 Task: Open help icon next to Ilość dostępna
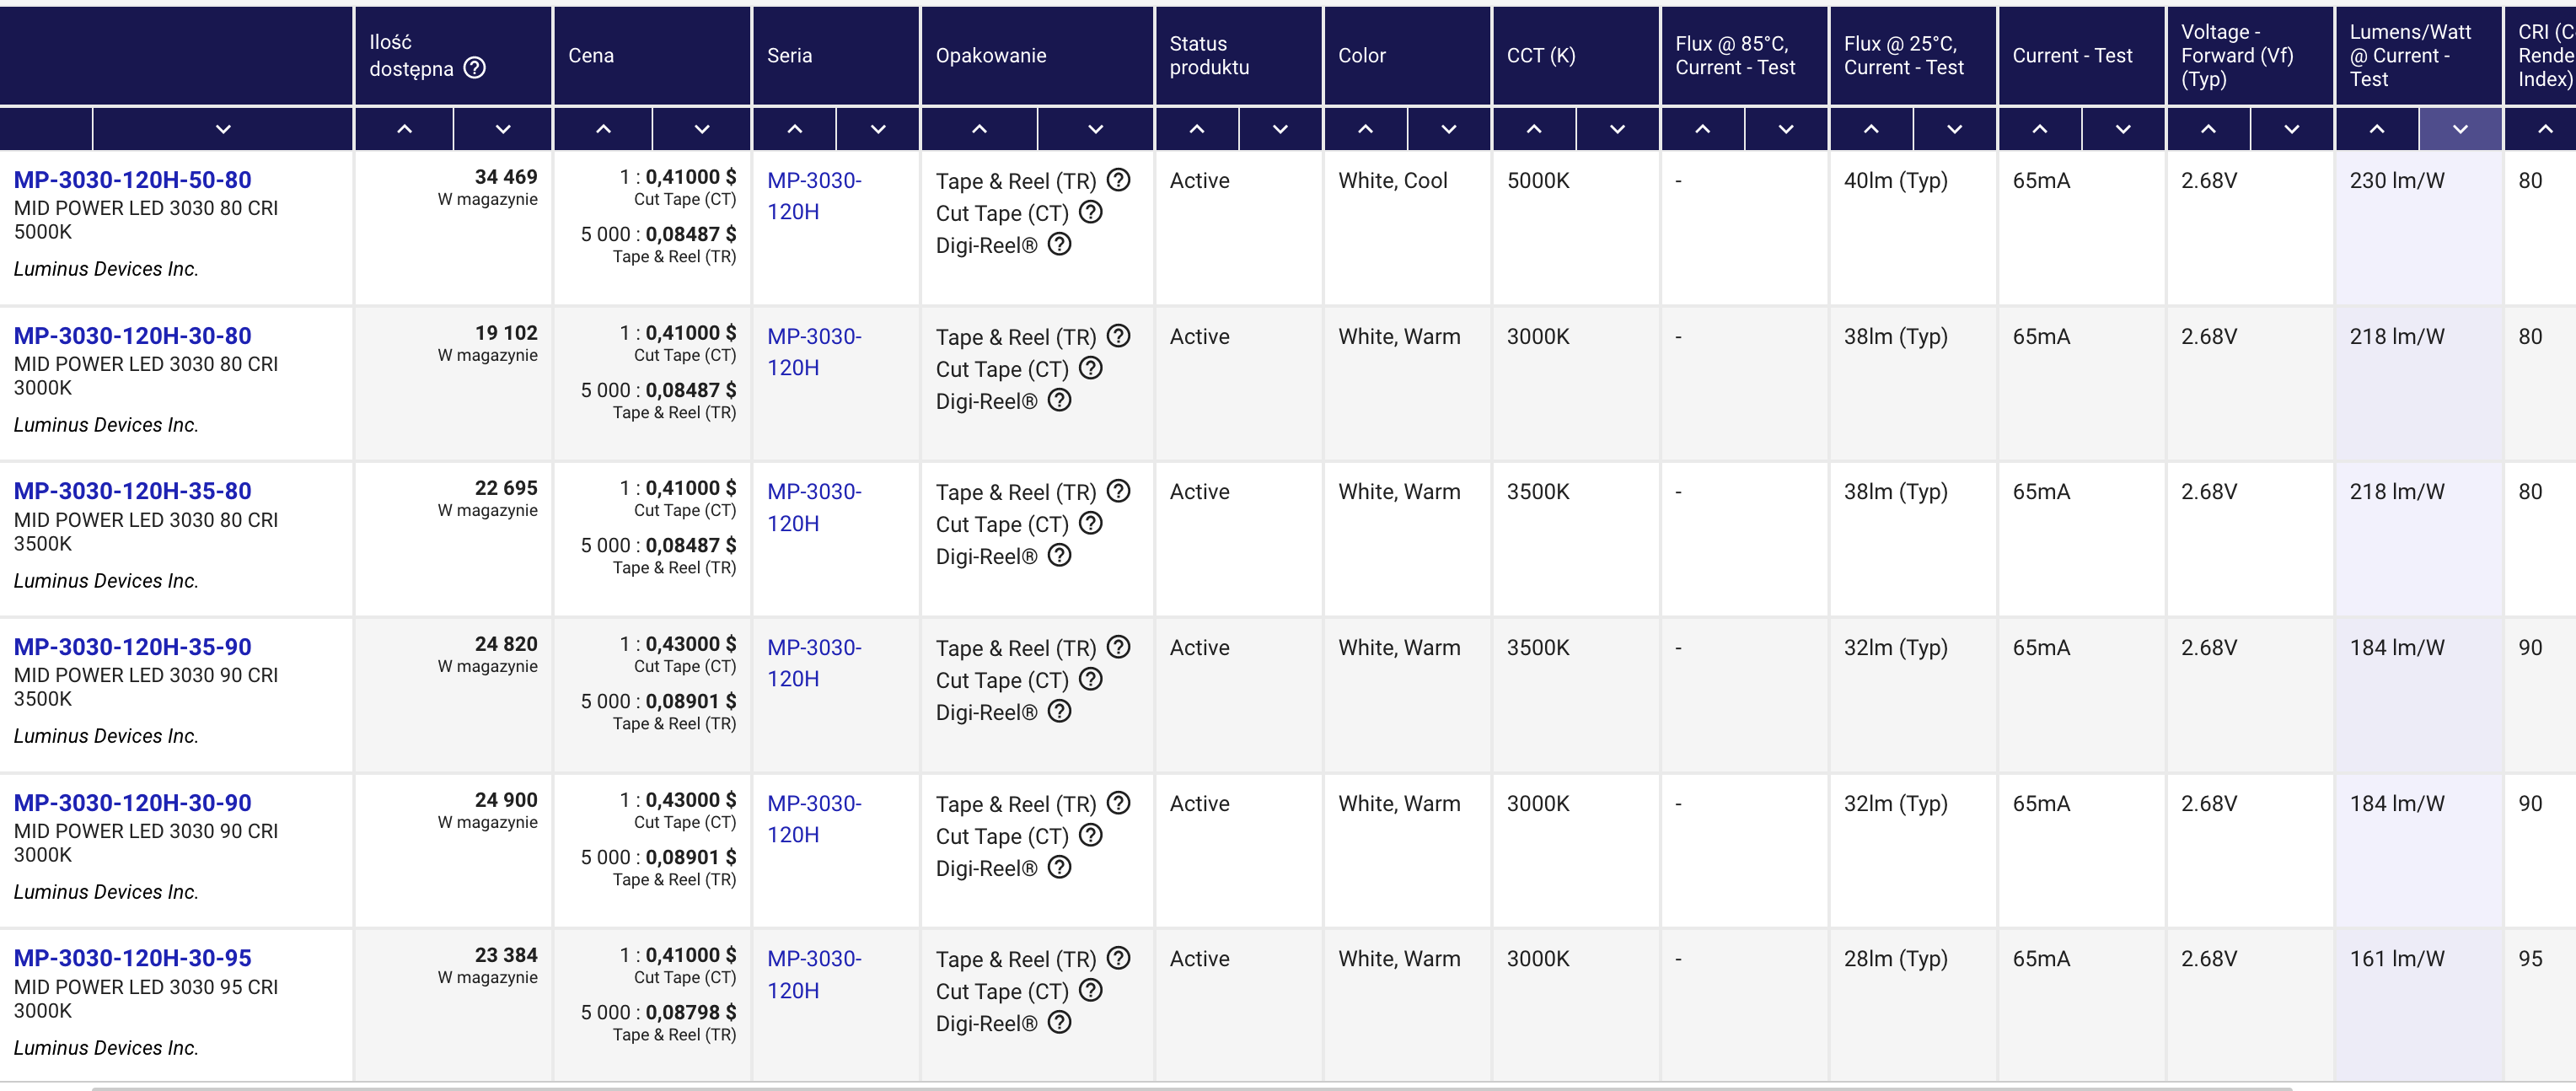pos(475,68)
